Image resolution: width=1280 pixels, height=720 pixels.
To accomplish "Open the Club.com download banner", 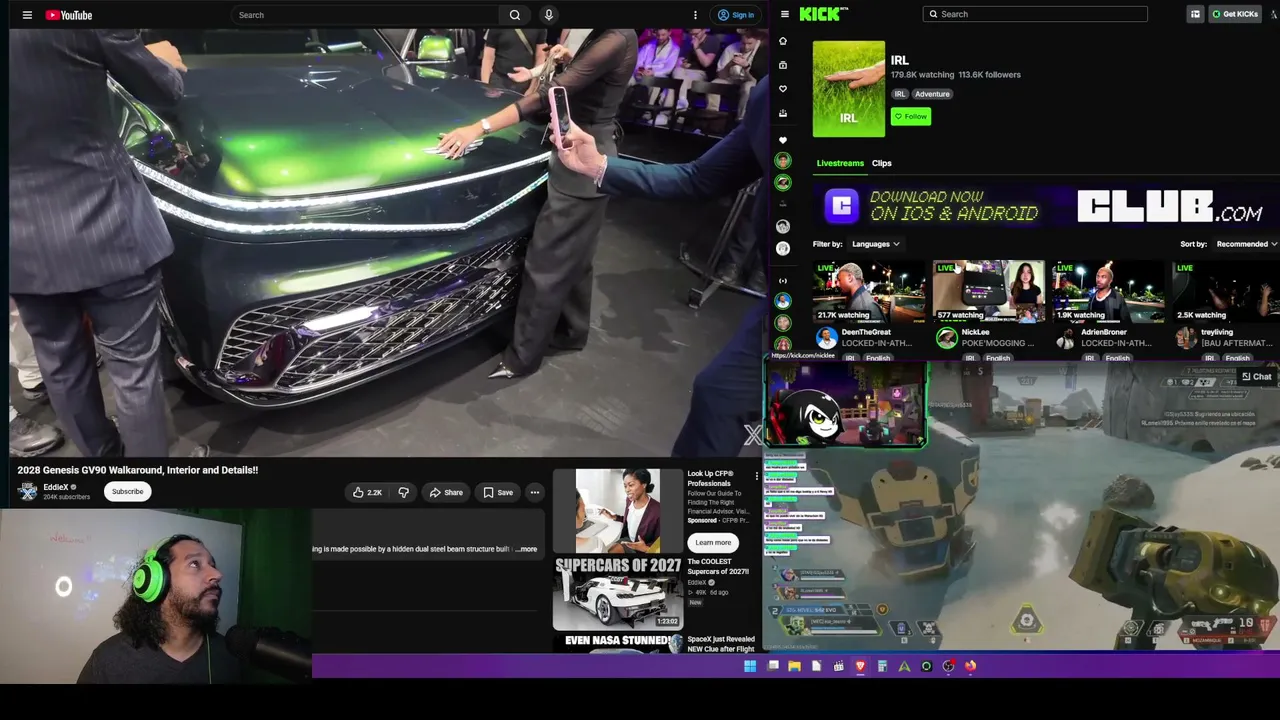I will [1045, 206].
